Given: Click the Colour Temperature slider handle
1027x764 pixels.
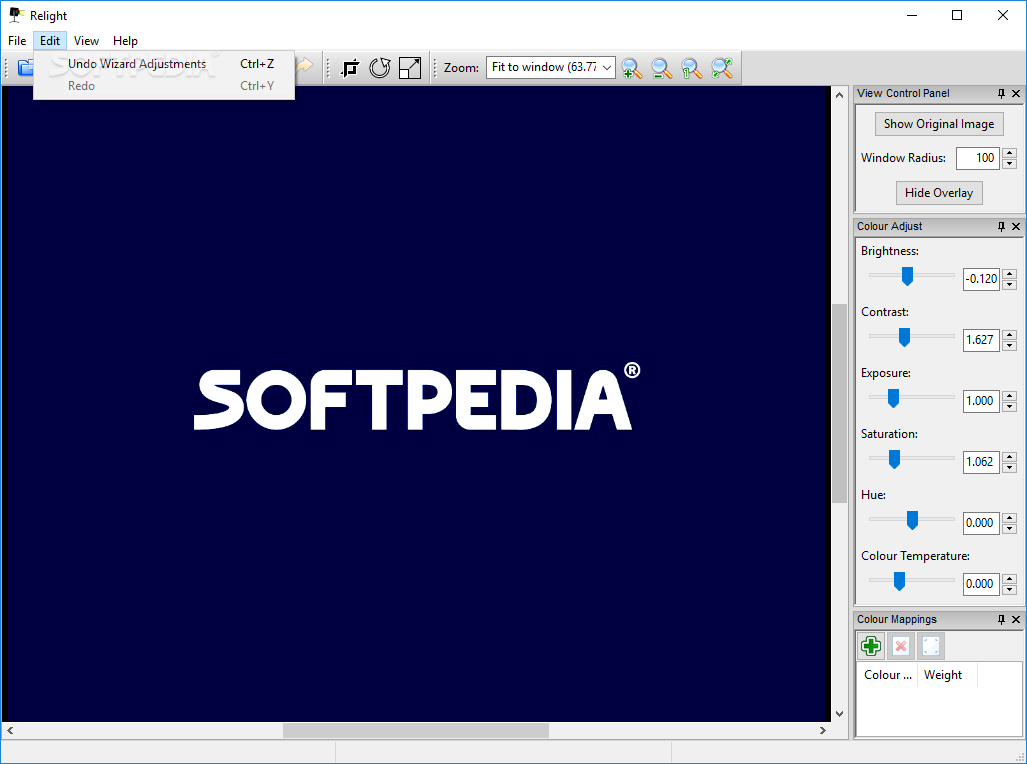Looking at the screenshot, I should coord(899,581).
